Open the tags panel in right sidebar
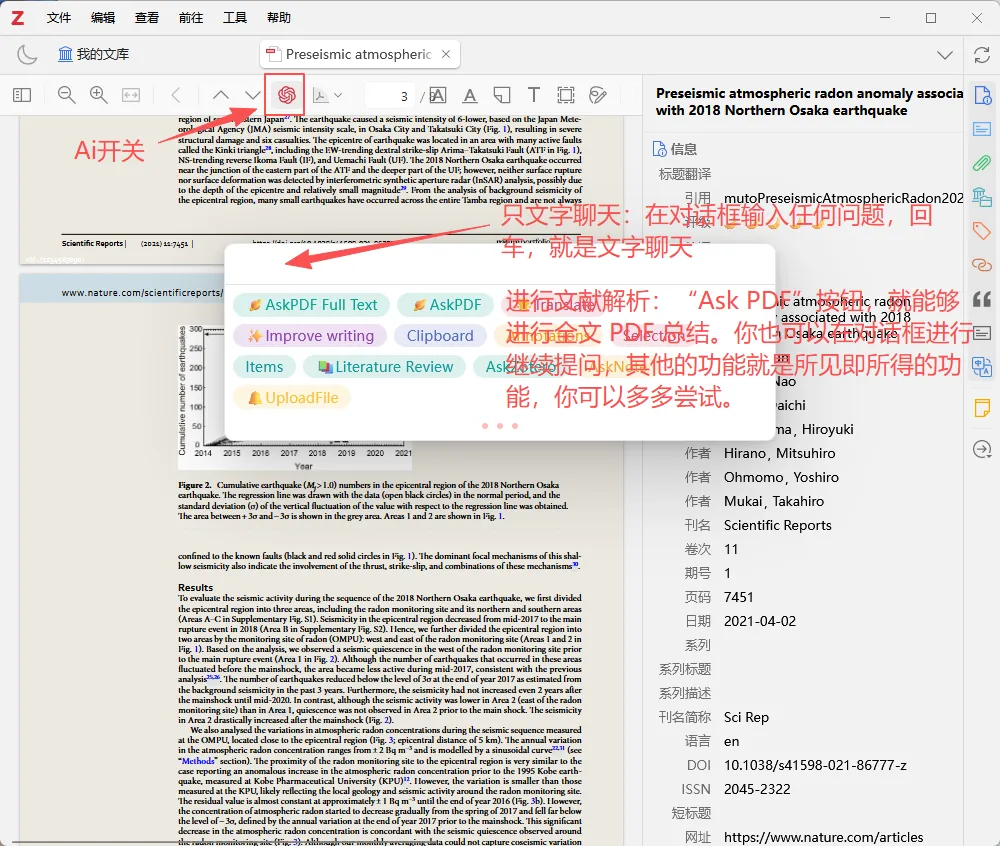 click(982, 231)
